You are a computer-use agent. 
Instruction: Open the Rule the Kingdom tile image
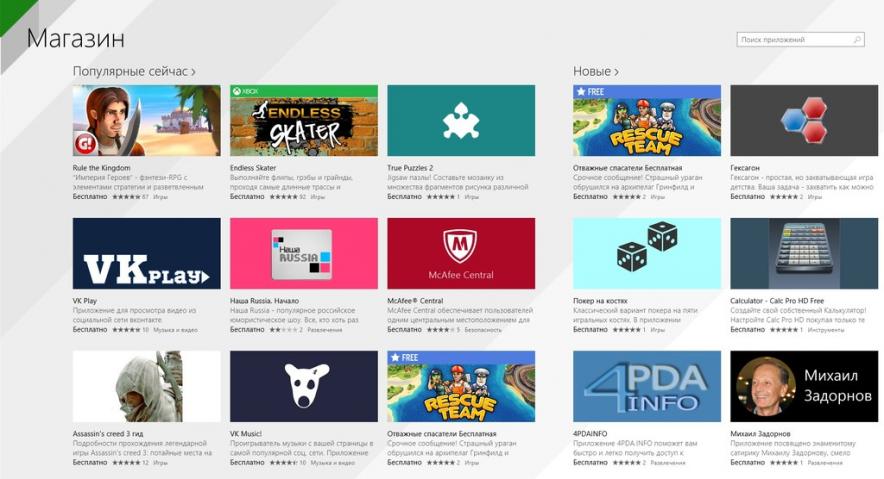click(x=147, y=121)
